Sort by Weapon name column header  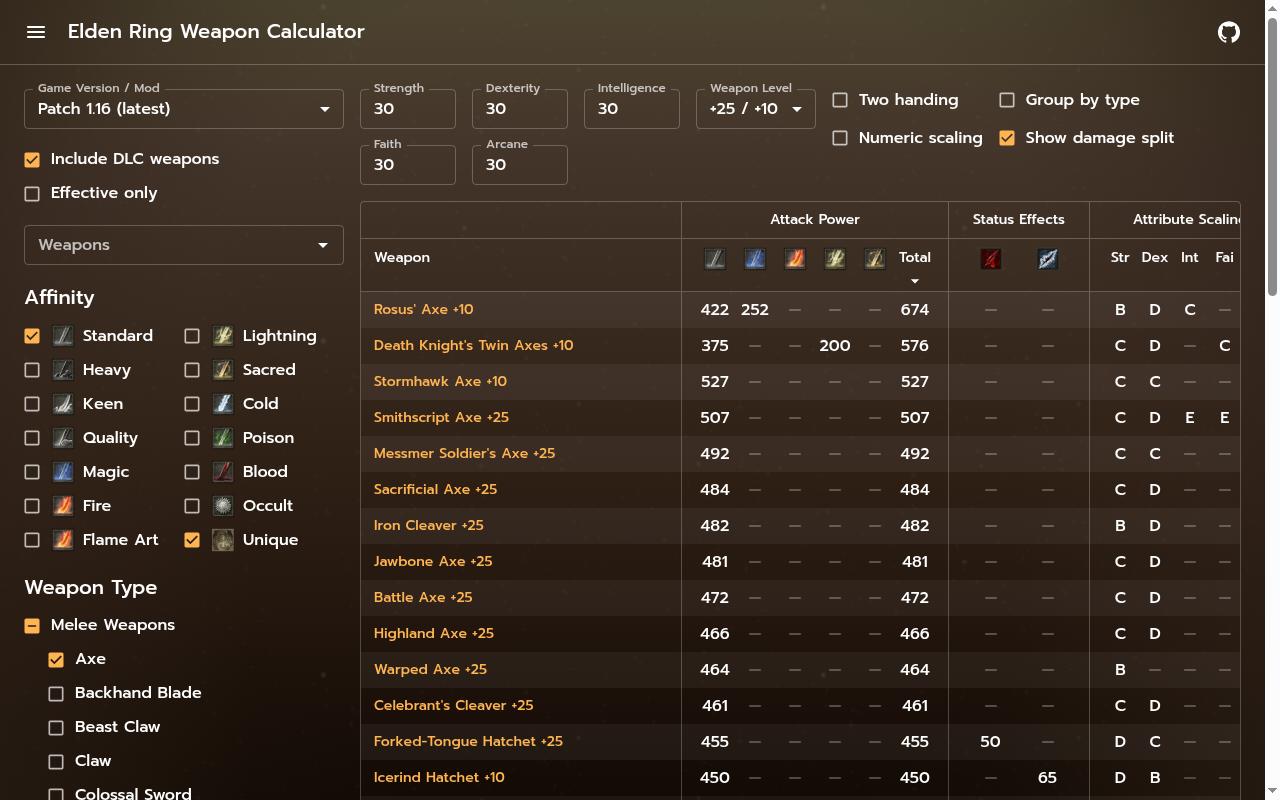click(402, 257)
